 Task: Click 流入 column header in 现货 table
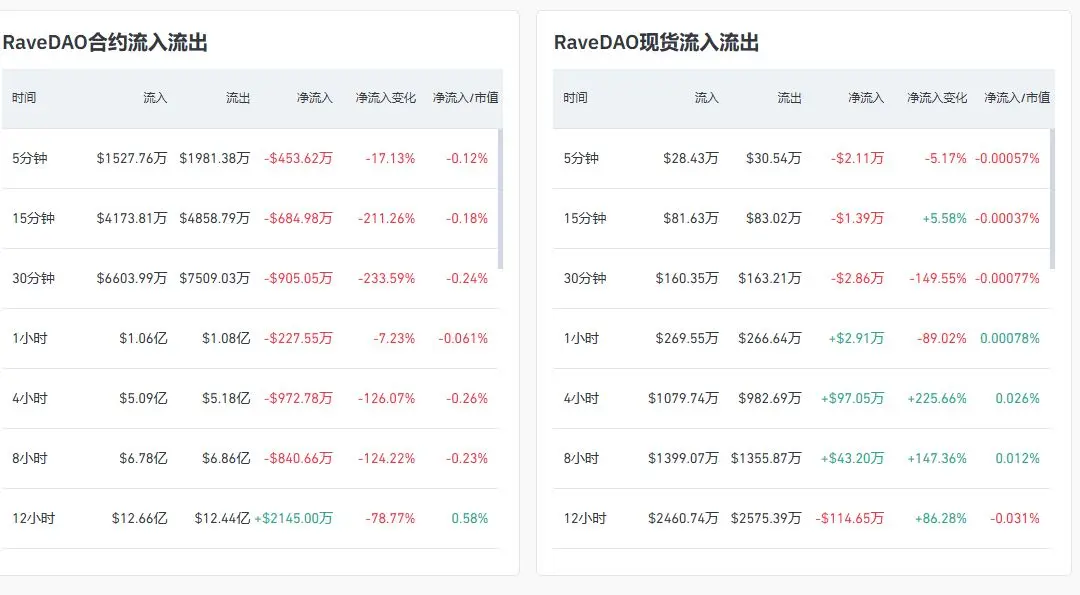(706, 98)
